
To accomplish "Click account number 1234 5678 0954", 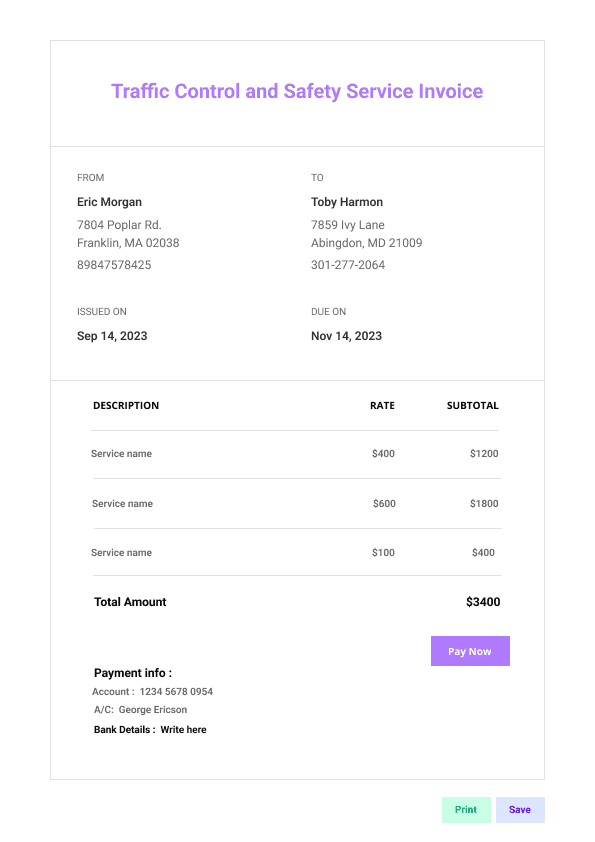I will (176, 692).
